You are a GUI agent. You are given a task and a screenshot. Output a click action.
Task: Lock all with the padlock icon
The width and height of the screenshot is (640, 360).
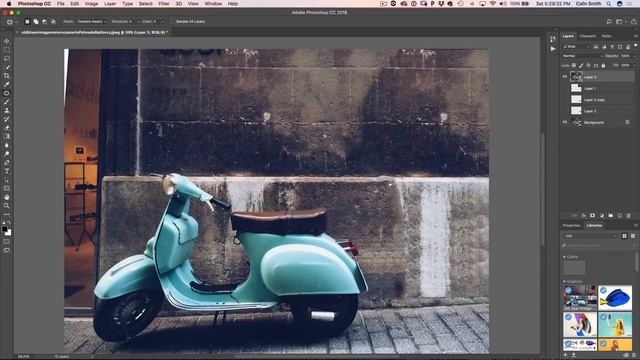(x=603, y=65)
